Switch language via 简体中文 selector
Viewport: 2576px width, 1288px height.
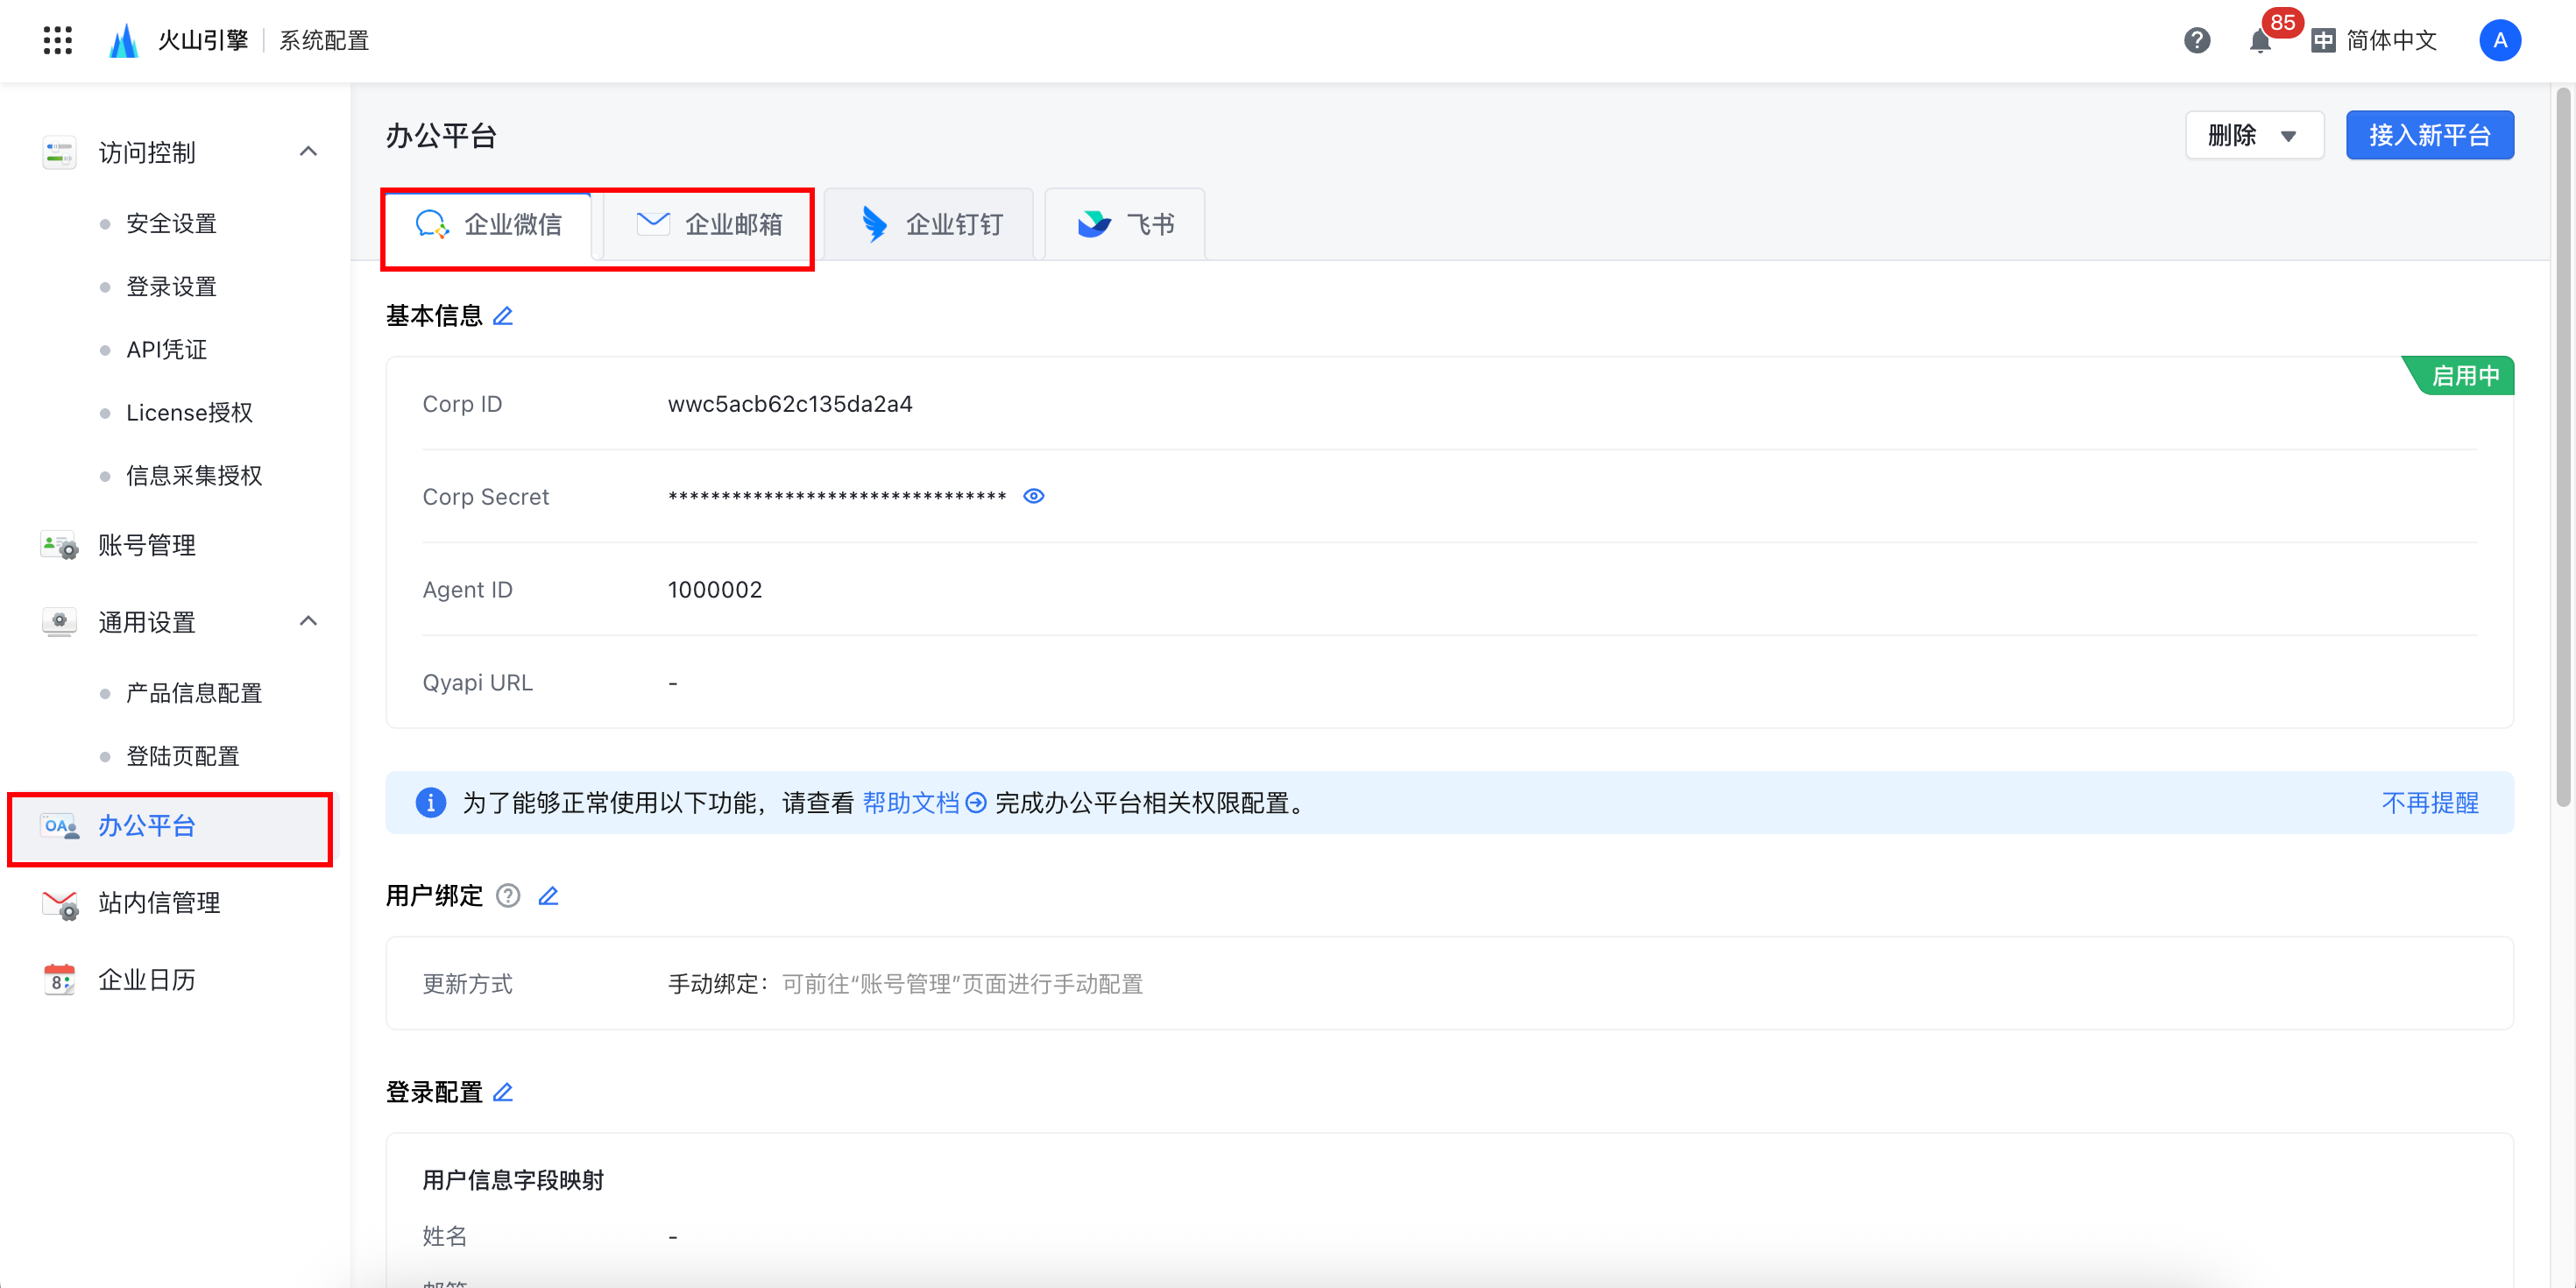pyautogui.click(x=2374, y=40)
